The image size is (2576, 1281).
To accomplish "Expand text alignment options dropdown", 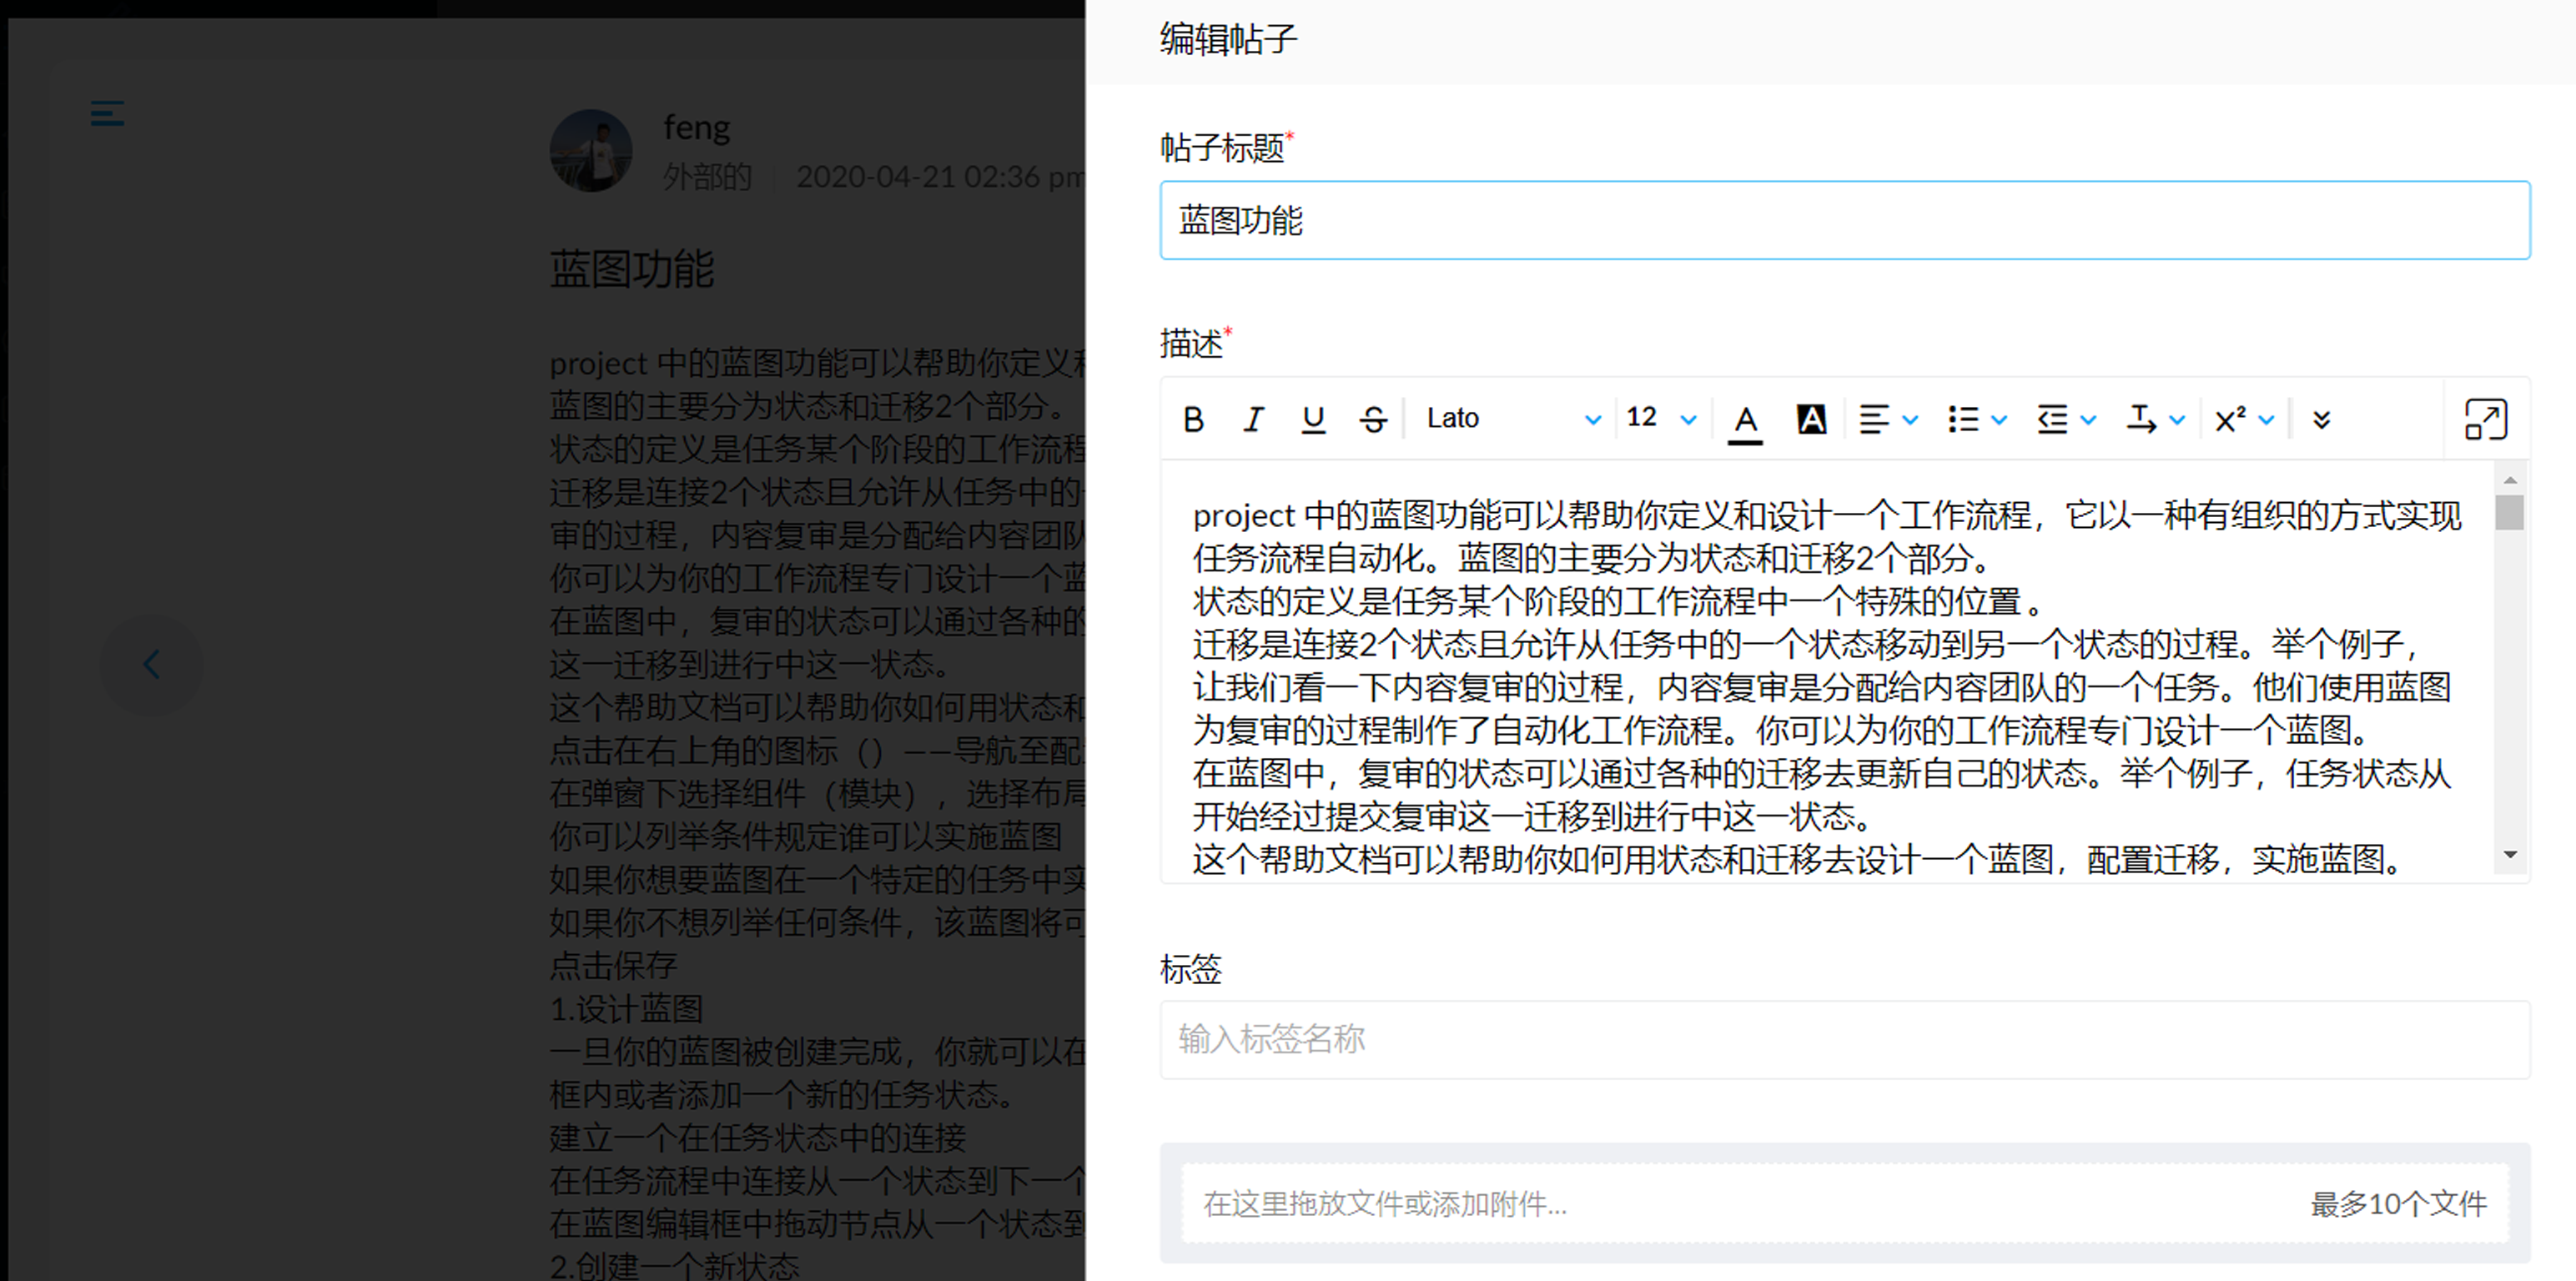I will point(1909,420).
